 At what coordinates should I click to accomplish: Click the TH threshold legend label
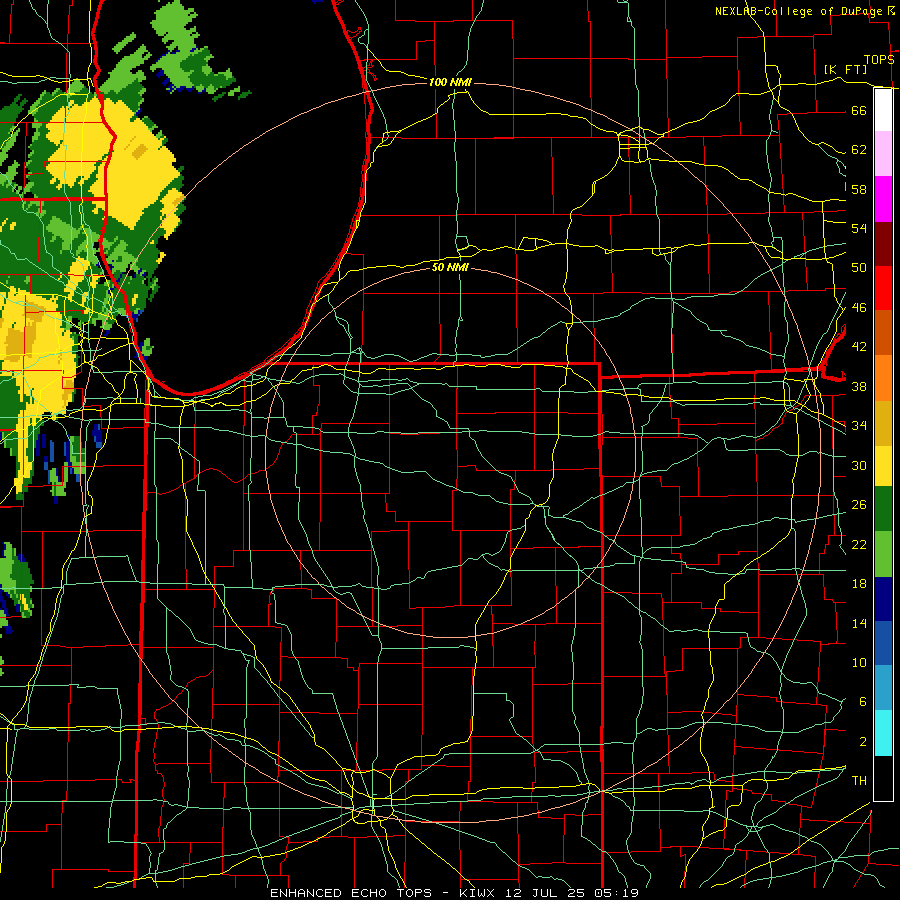[859, 780]
